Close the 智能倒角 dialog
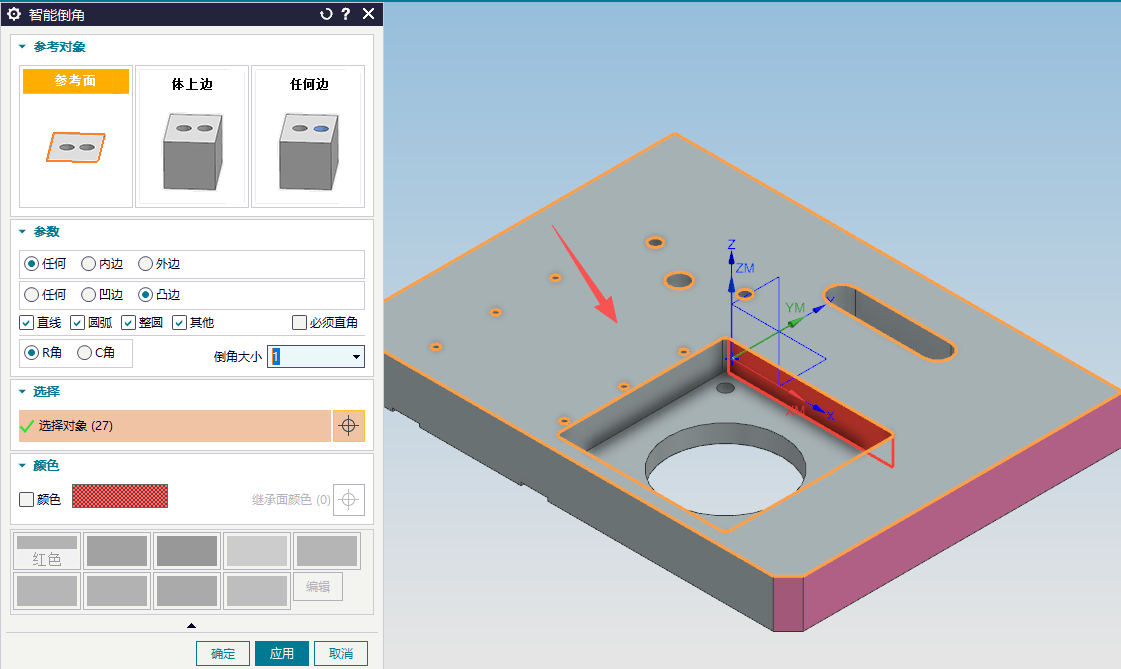1121x669 pixels. point(368,14)
